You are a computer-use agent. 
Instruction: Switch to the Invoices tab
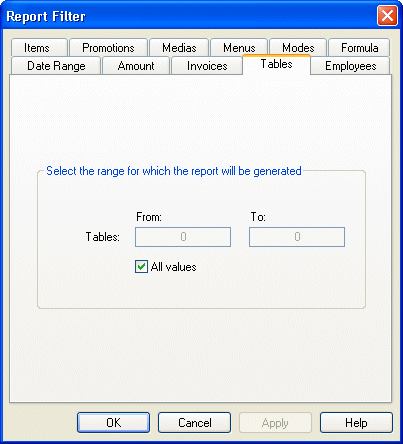(x=207, y=66)
